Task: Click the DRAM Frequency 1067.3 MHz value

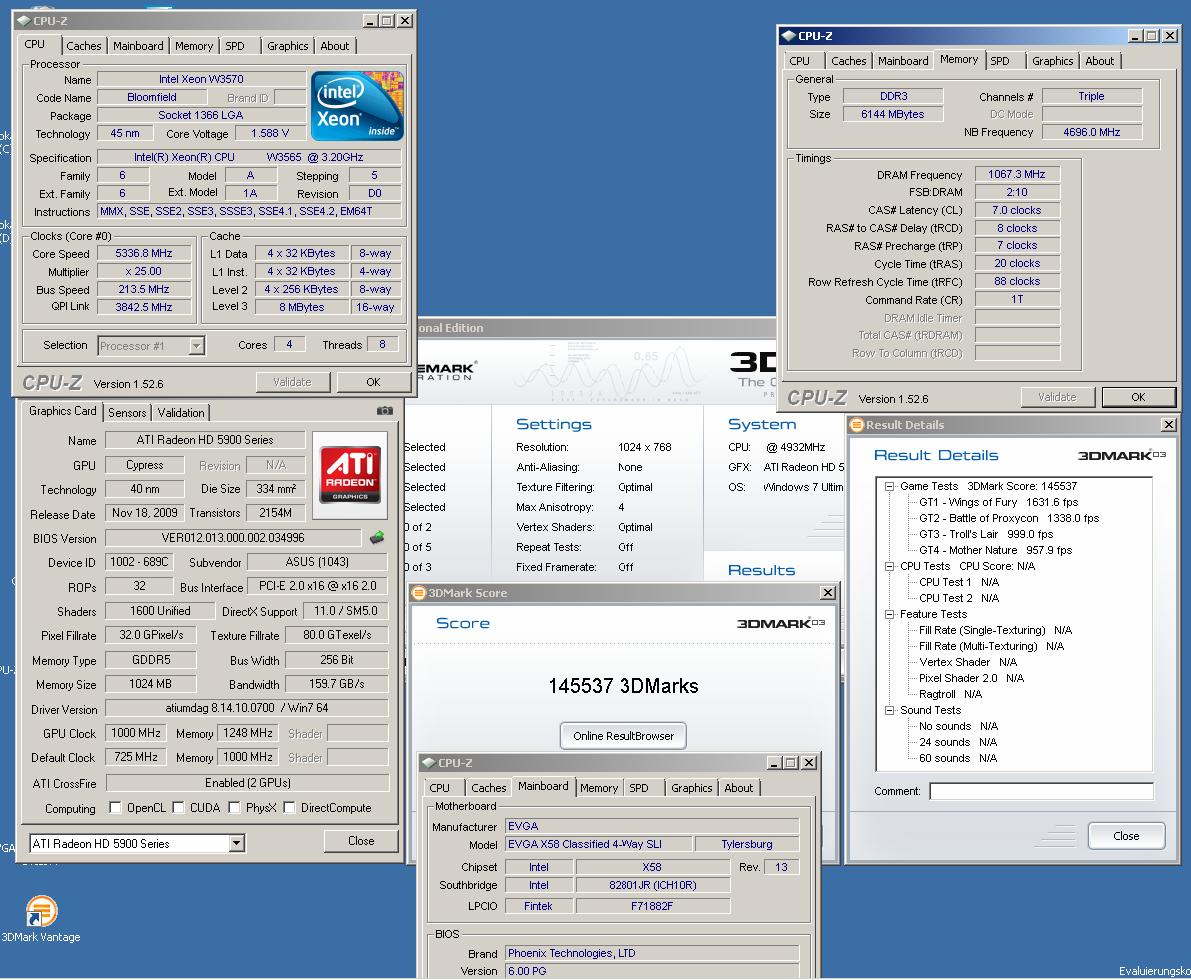Action: (1016, 174)
